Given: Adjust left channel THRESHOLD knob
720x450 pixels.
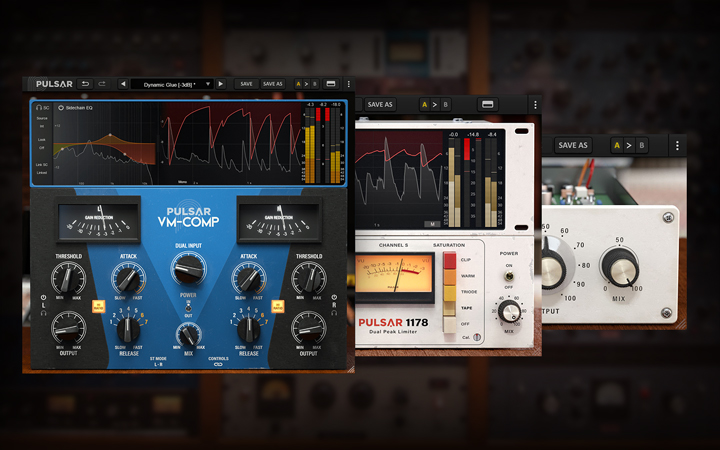Looking at the screenshot, I should (68, 278).
